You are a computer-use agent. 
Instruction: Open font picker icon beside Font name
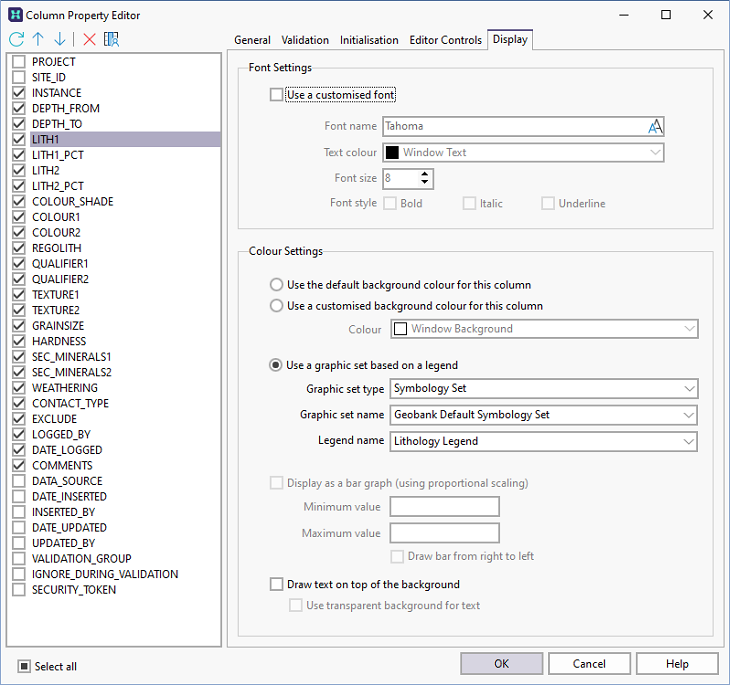(654, 127)
